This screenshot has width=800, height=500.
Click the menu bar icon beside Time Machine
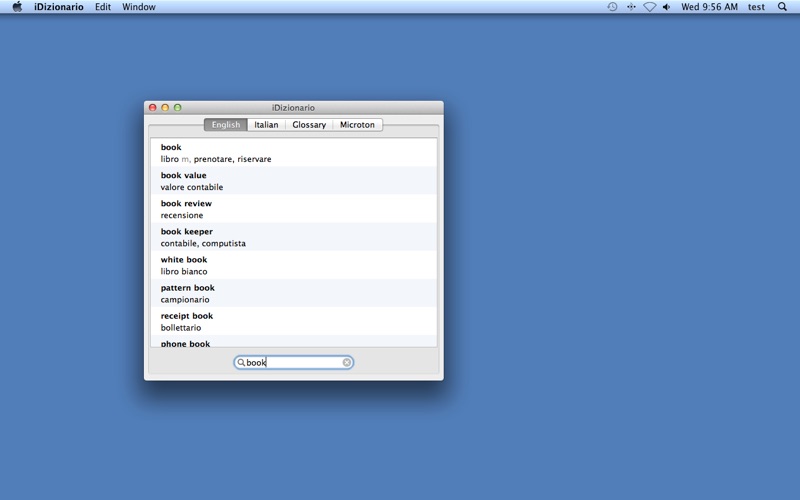631,7
